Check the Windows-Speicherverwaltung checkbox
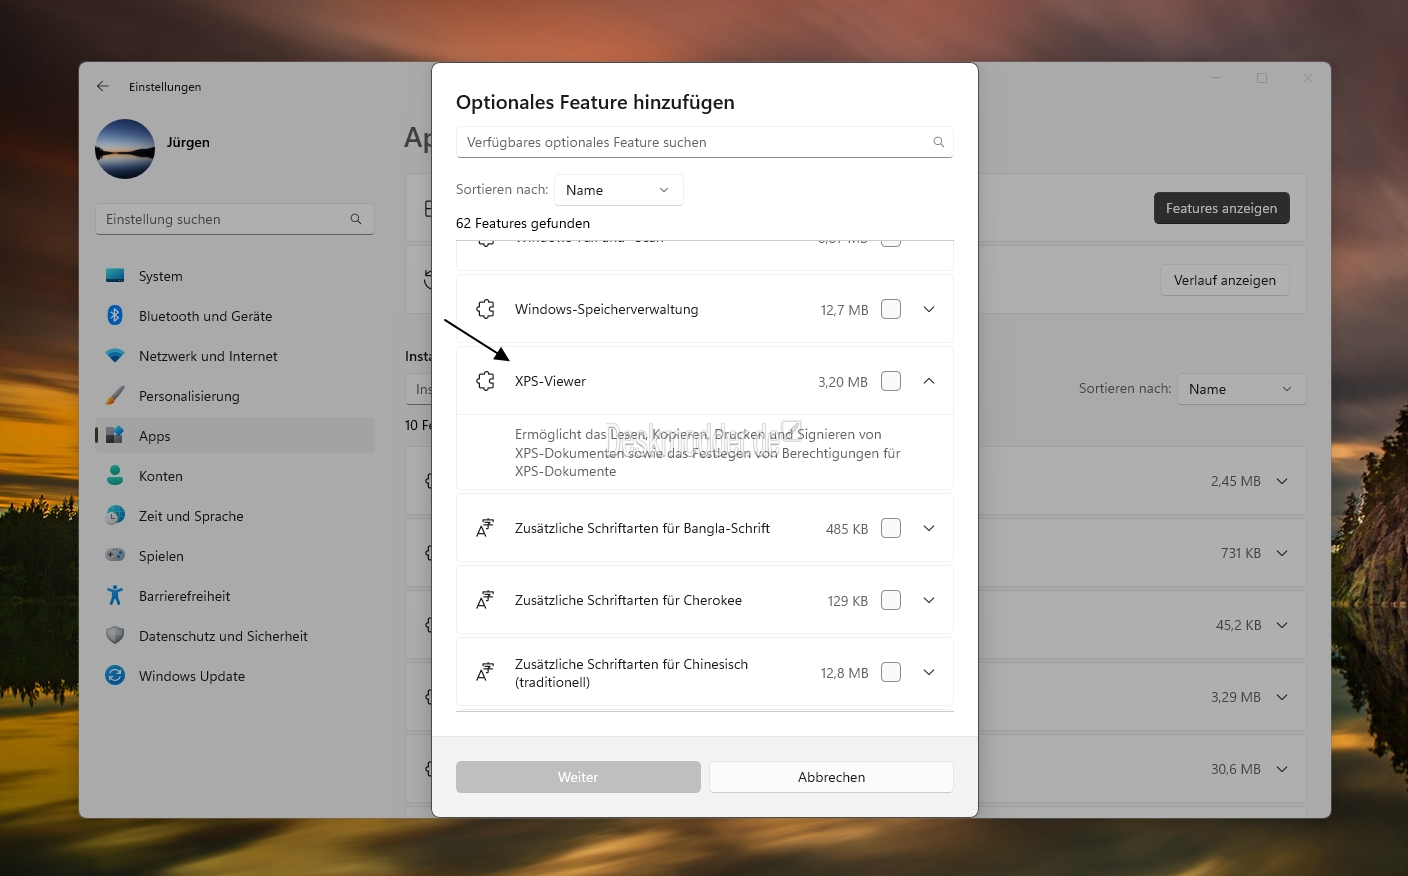 pos(891,309)
